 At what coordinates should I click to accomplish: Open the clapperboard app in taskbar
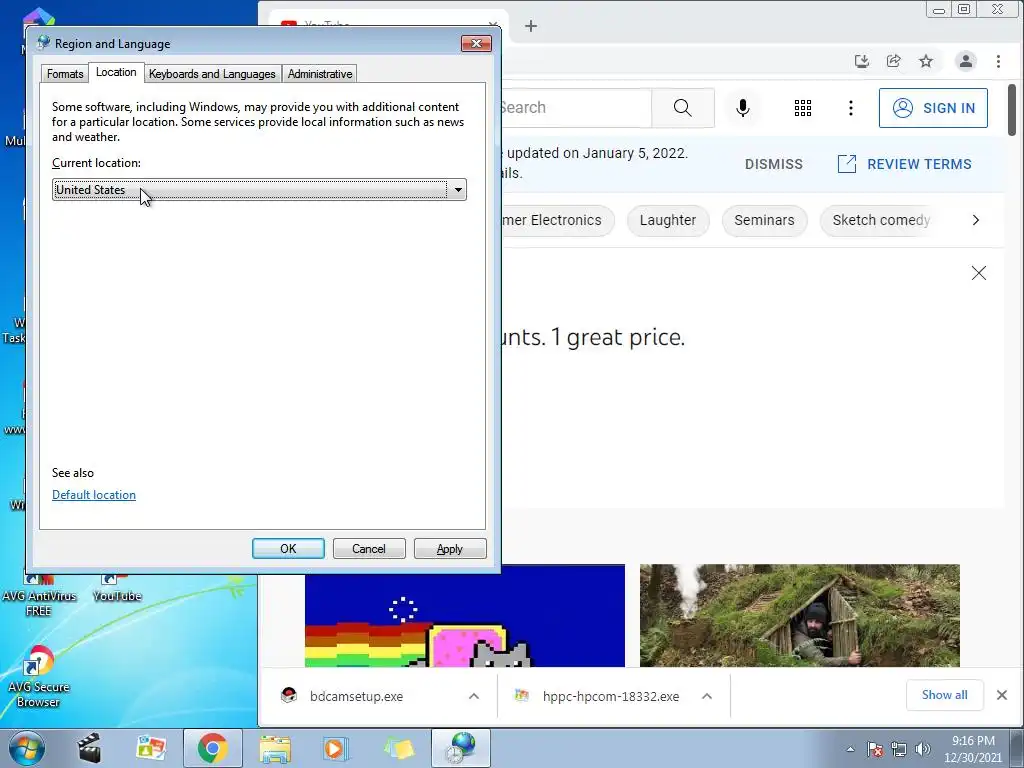click(x=89, y=748)
